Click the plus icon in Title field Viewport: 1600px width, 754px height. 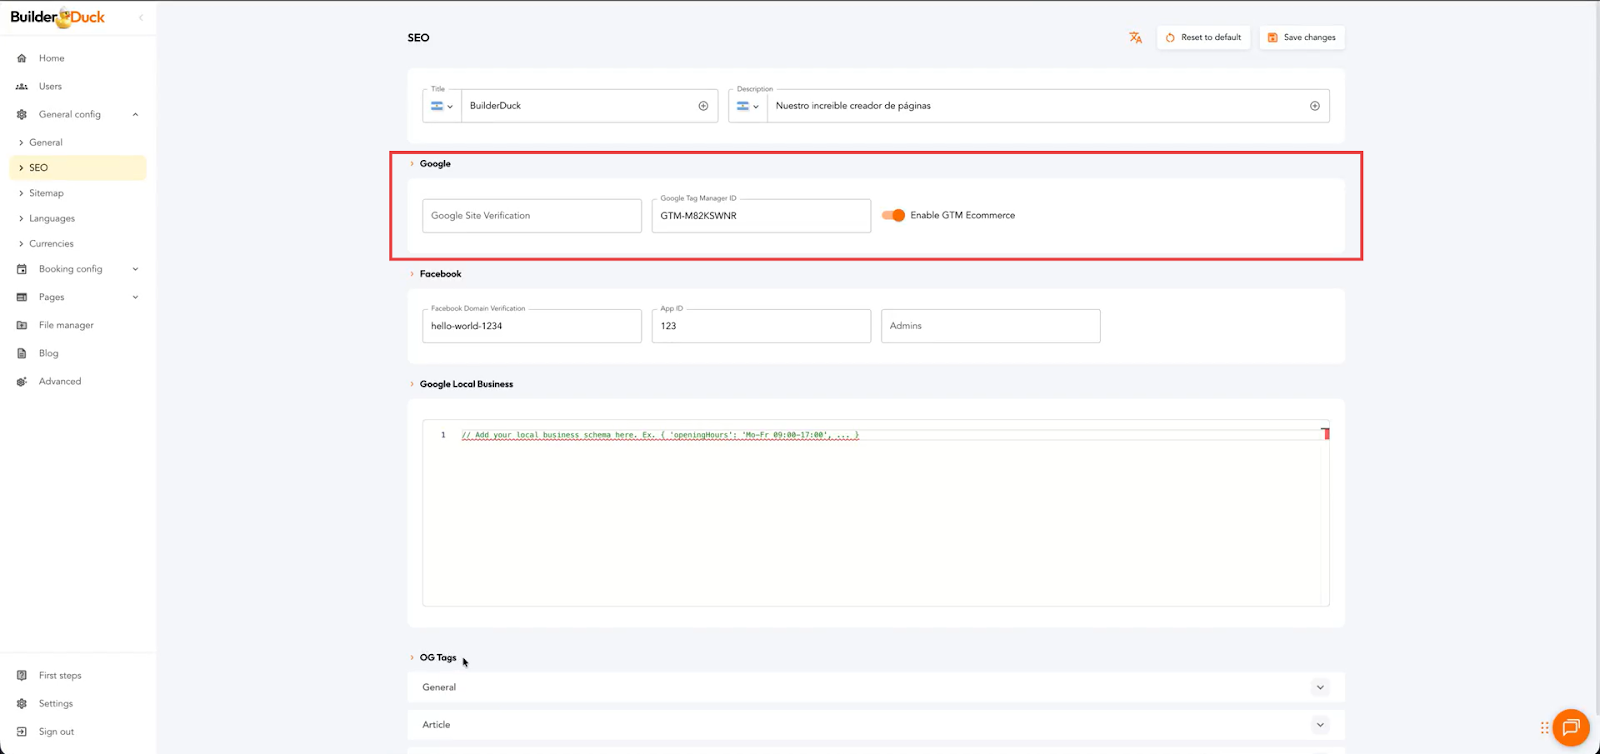[x=703, y=106]
